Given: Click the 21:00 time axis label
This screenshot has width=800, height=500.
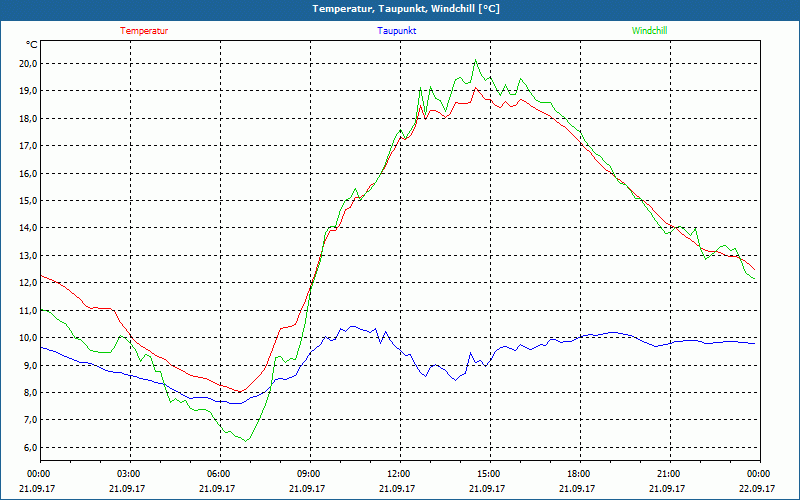Looking at the screenshot, I should click(x=670, y=474).
